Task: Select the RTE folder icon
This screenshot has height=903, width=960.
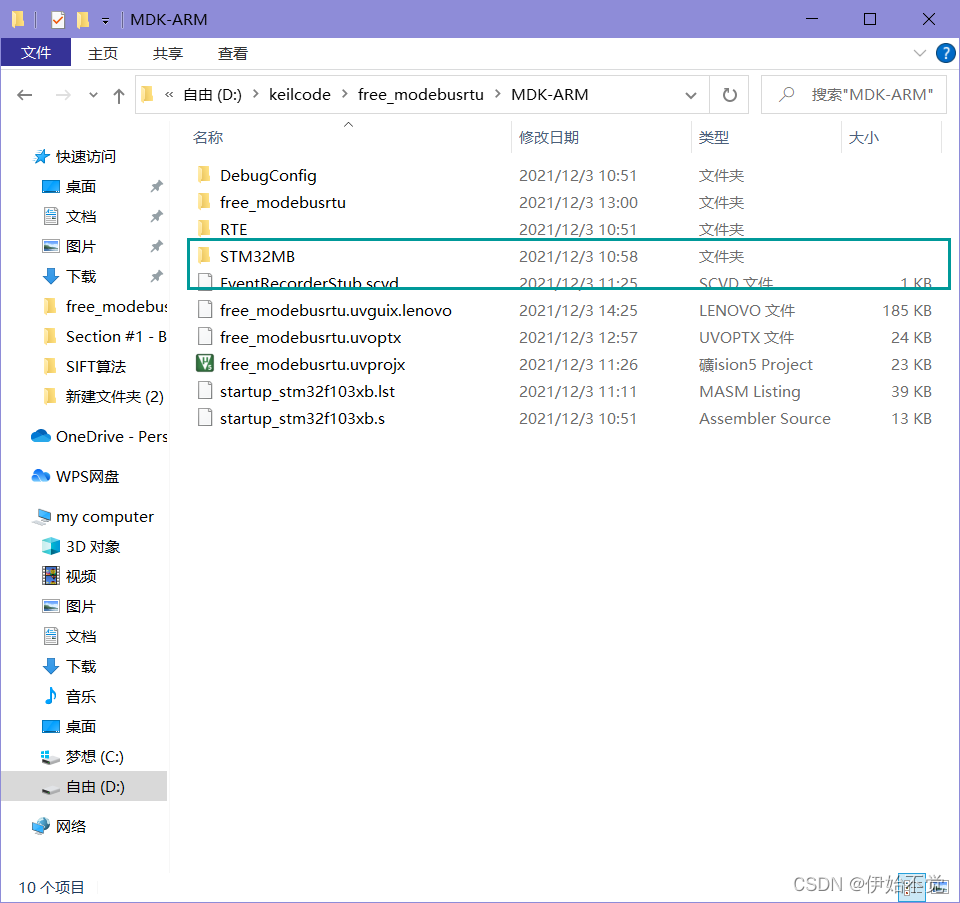Action: pyautogui.click(x=204, y=229)
